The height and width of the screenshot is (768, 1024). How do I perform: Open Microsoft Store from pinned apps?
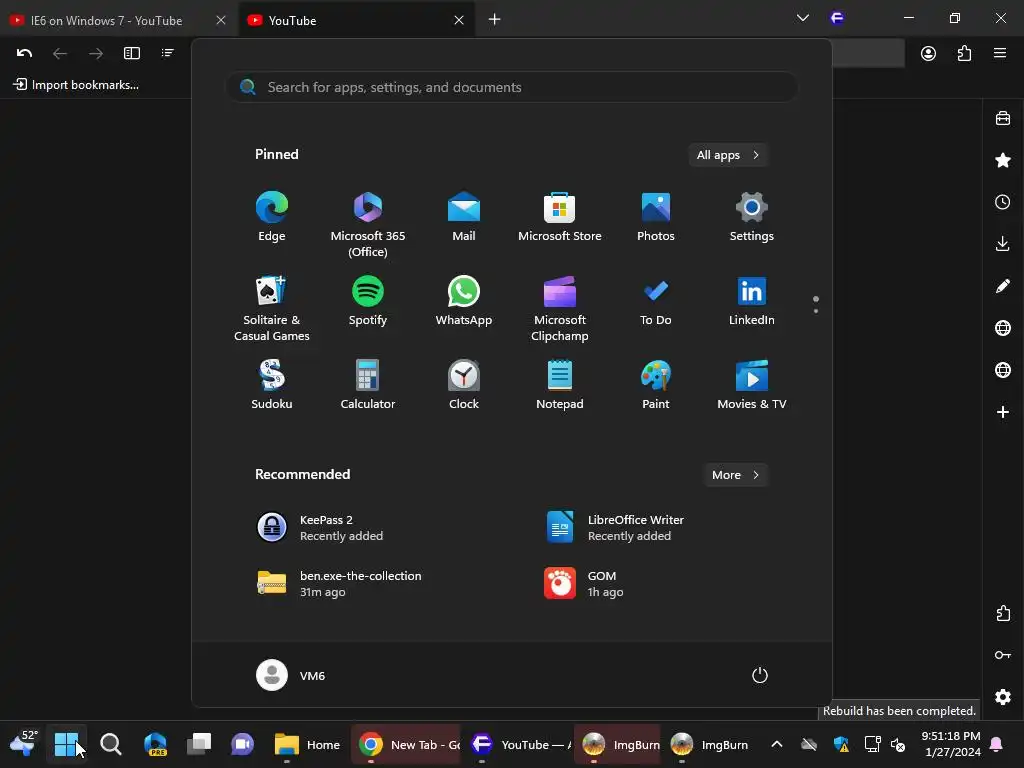[x=560, y=217]
